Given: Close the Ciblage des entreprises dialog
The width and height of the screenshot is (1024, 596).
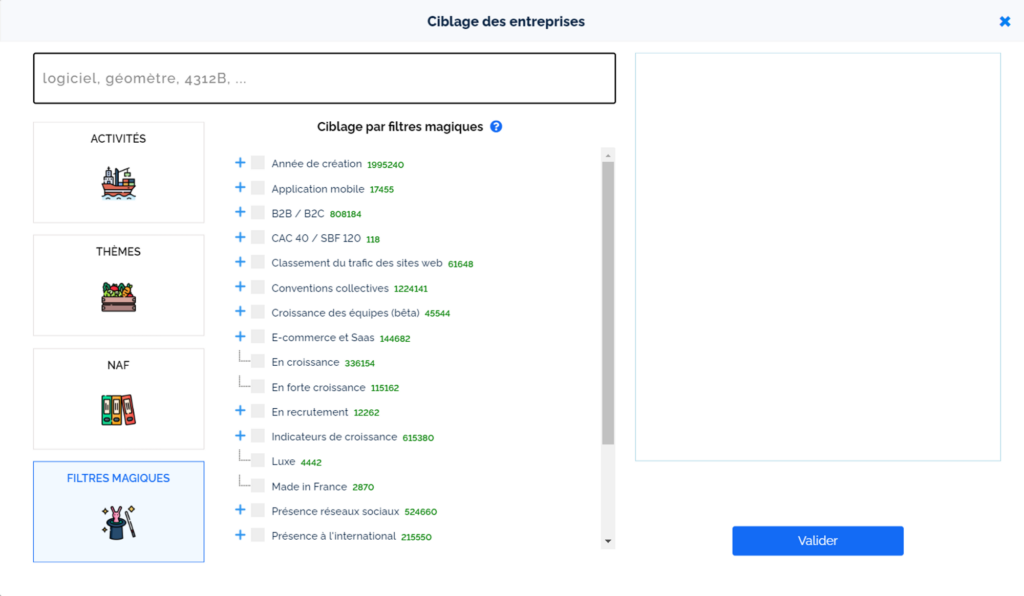Looking at the screenshot, I should (1004, 21).
